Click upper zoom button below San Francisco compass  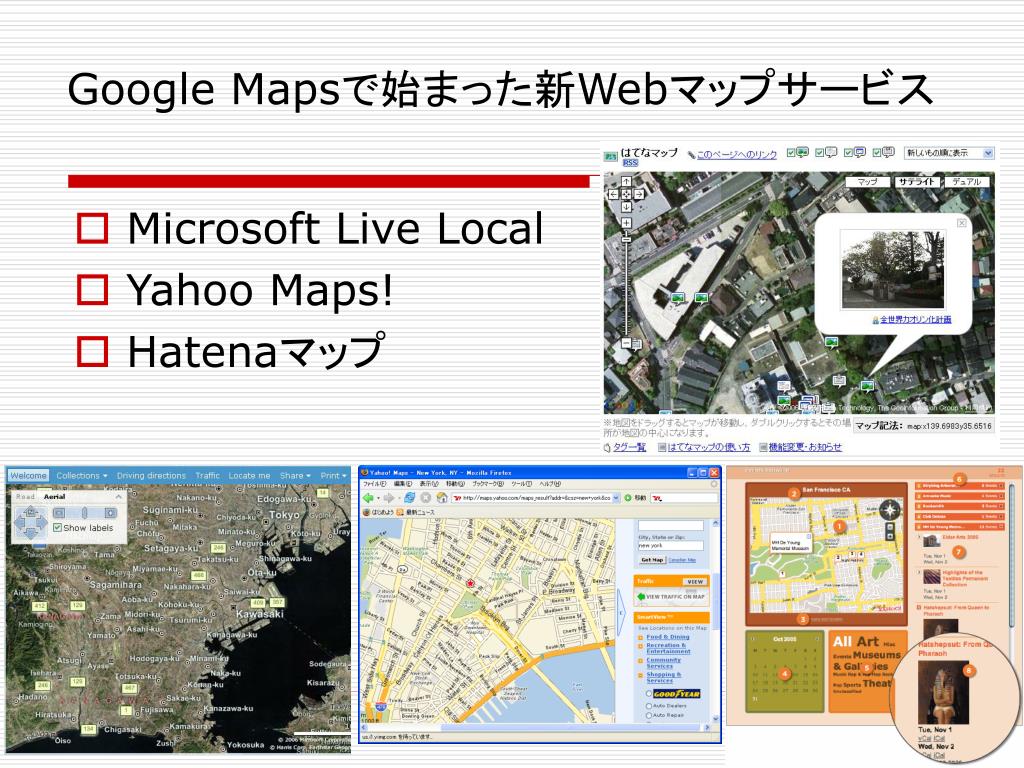889,526
